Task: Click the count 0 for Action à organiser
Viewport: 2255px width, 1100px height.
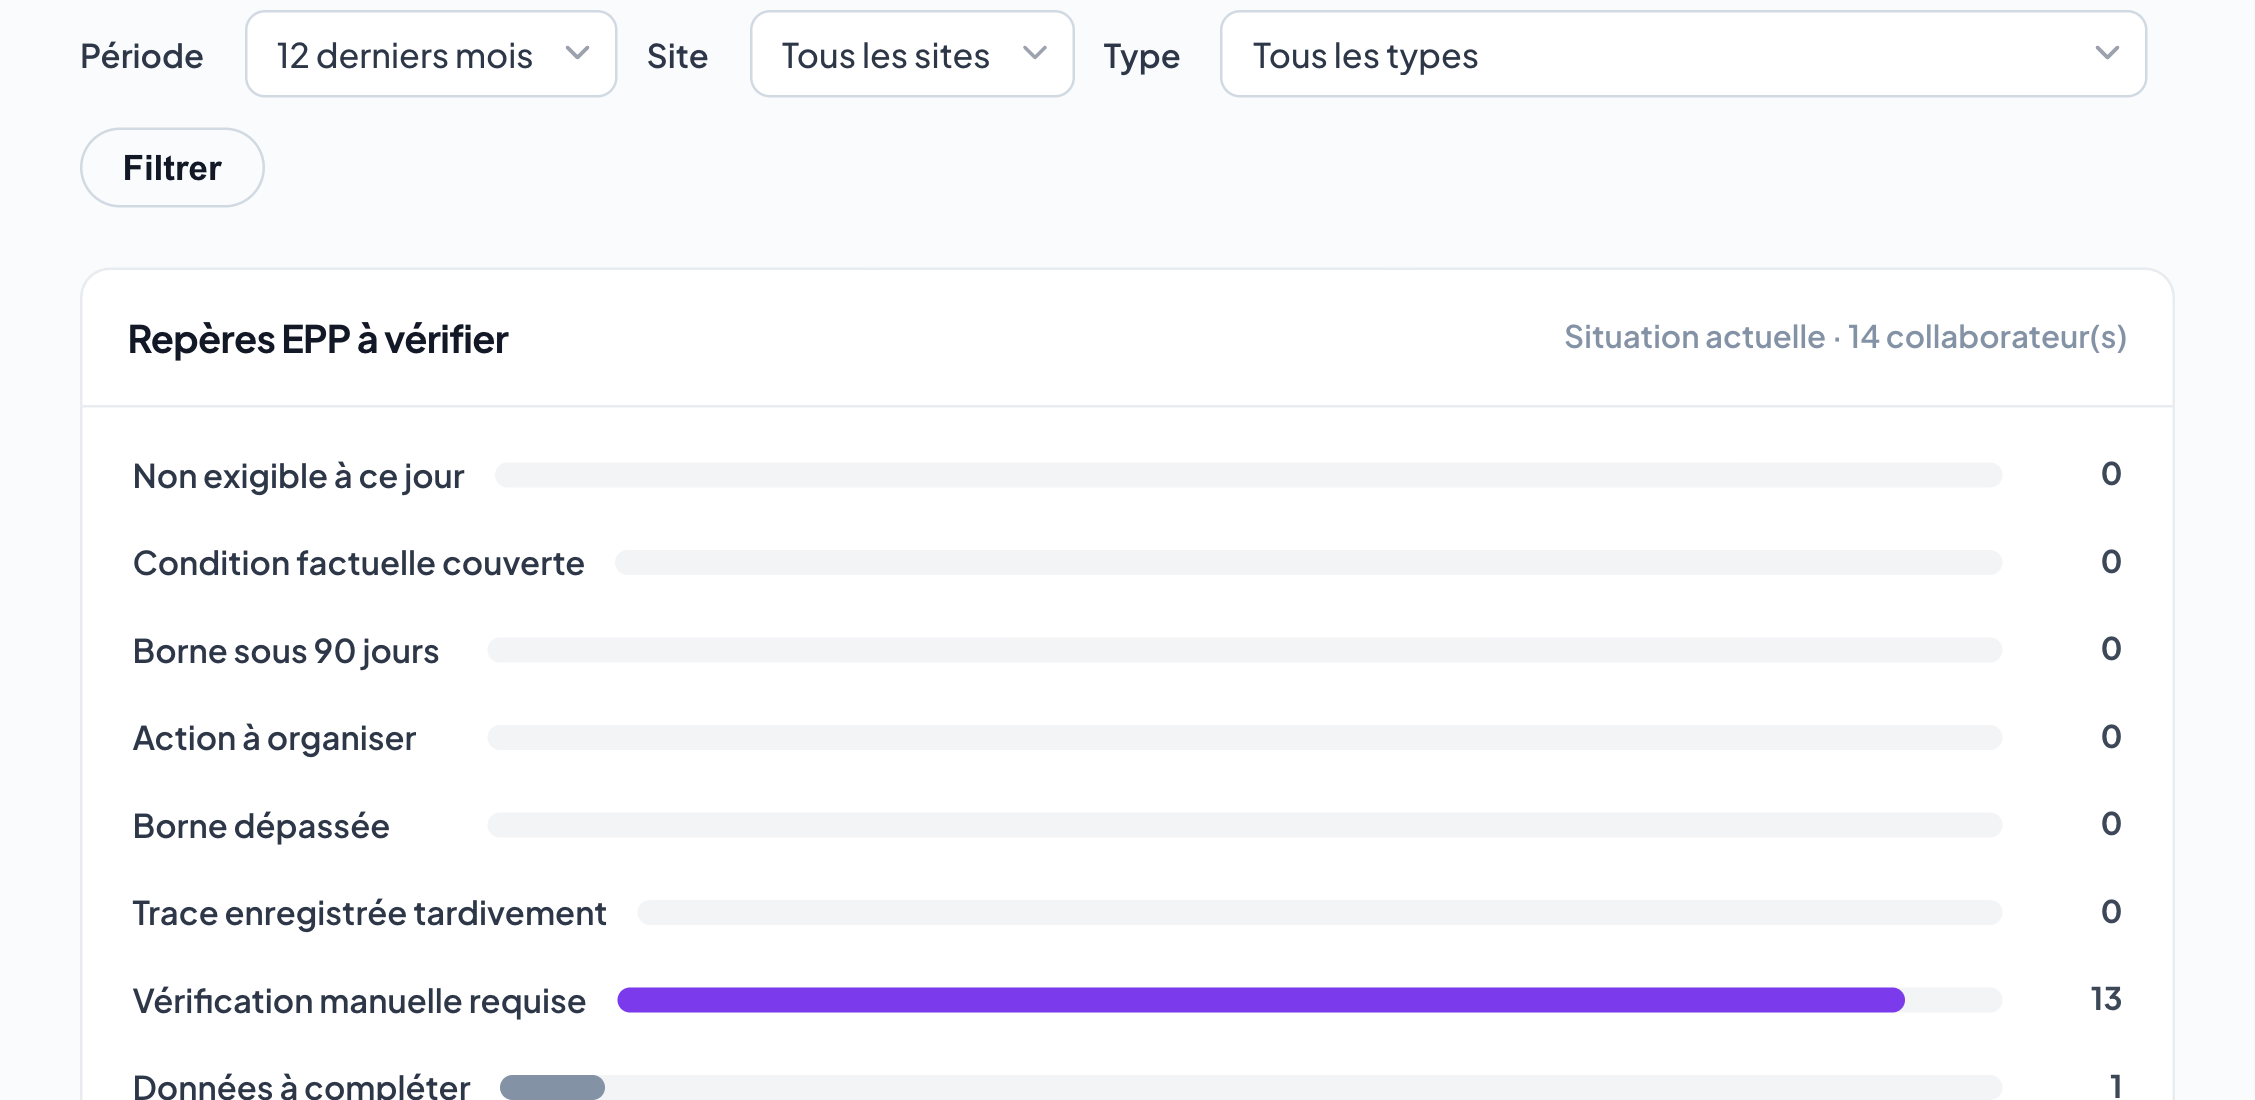Action: (x=2111, y=737)
